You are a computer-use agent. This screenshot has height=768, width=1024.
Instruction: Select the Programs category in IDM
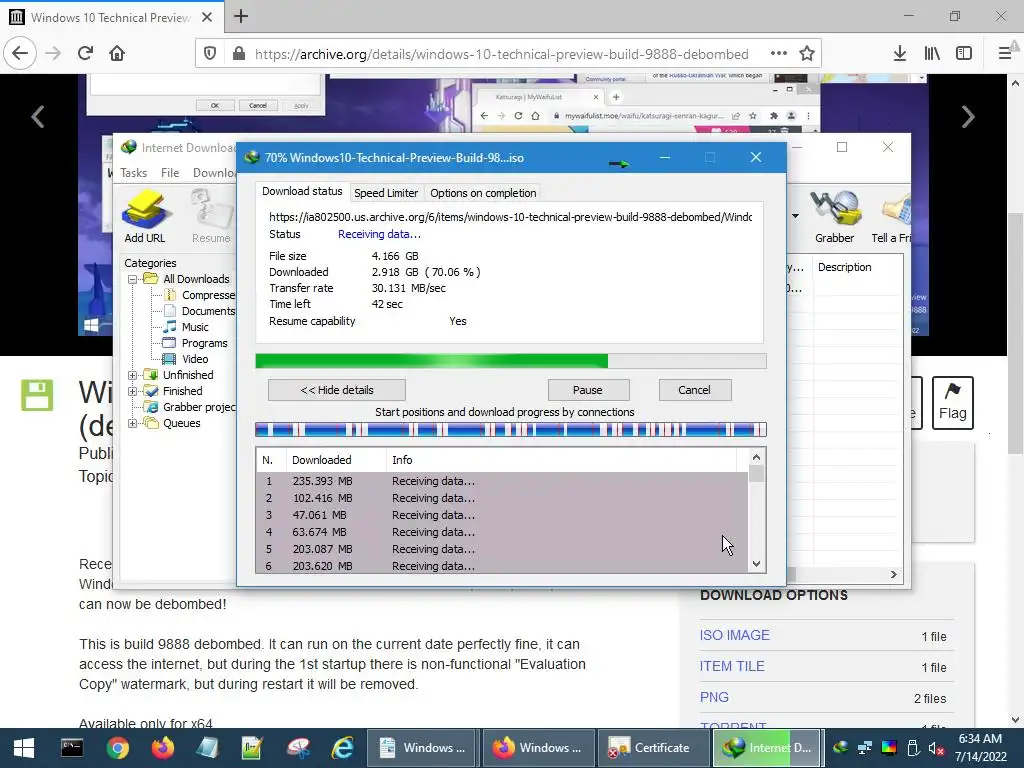[x=204, y=344]
